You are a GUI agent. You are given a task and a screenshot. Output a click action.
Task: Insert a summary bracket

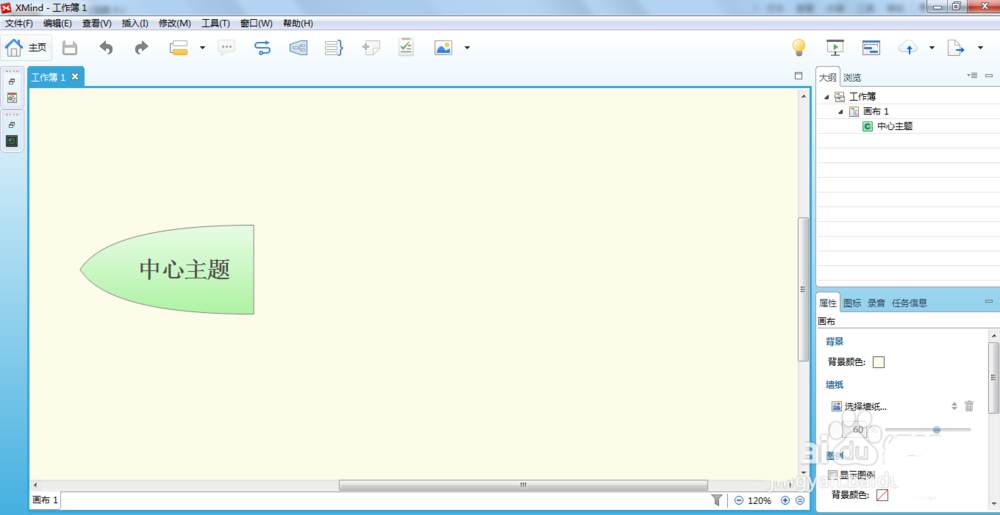click(x=334, y=48)
